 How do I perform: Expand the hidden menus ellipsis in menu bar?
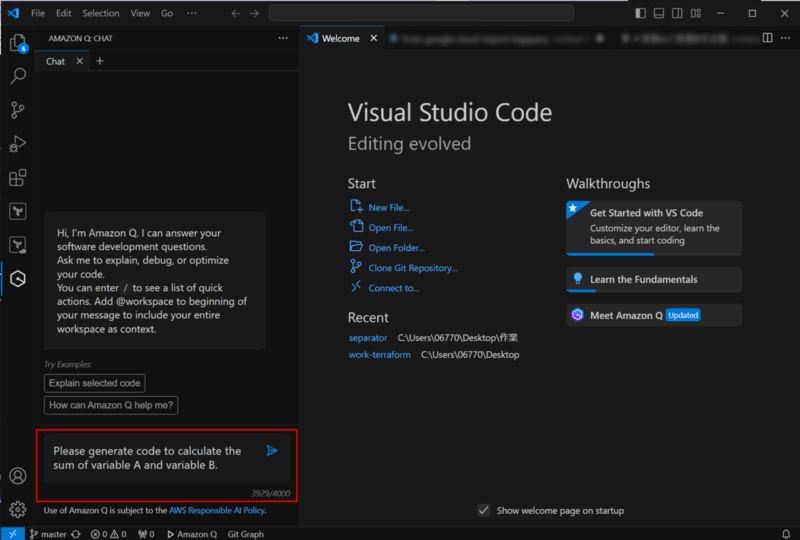click(x=192, y=13)
